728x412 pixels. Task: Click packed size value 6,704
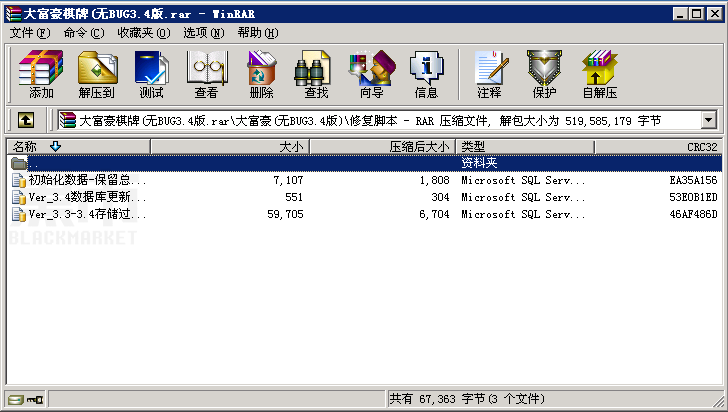[x=435, y=214]
